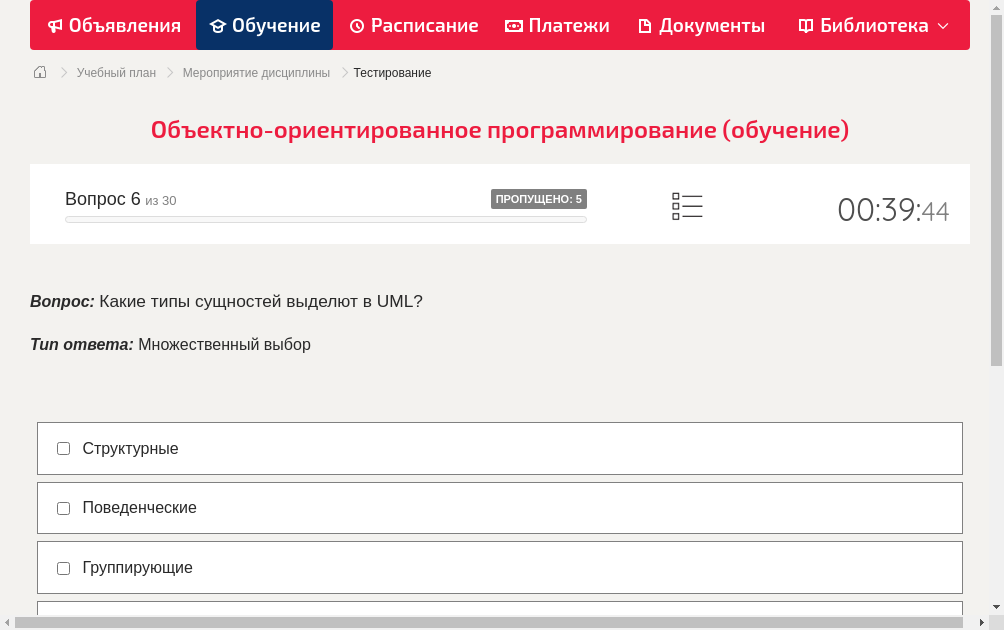Check the Группирующие answer option
Screen dimensions: 1004x630
63,567
